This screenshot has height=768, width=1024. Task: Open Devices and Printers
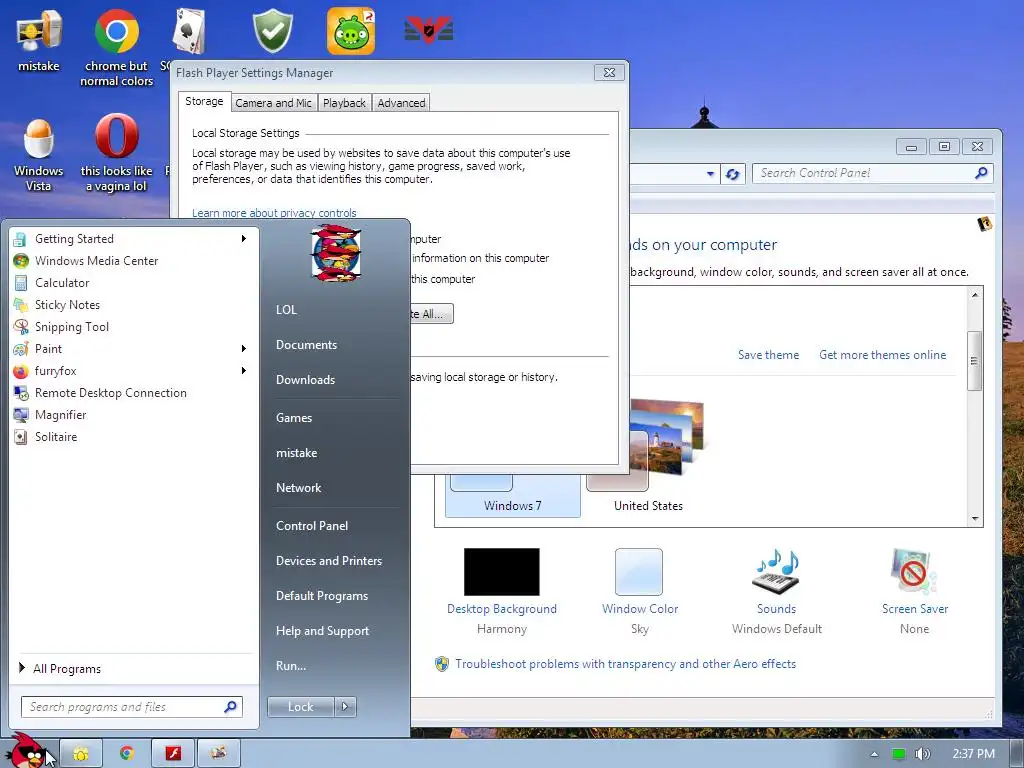(x=328, y=561)
